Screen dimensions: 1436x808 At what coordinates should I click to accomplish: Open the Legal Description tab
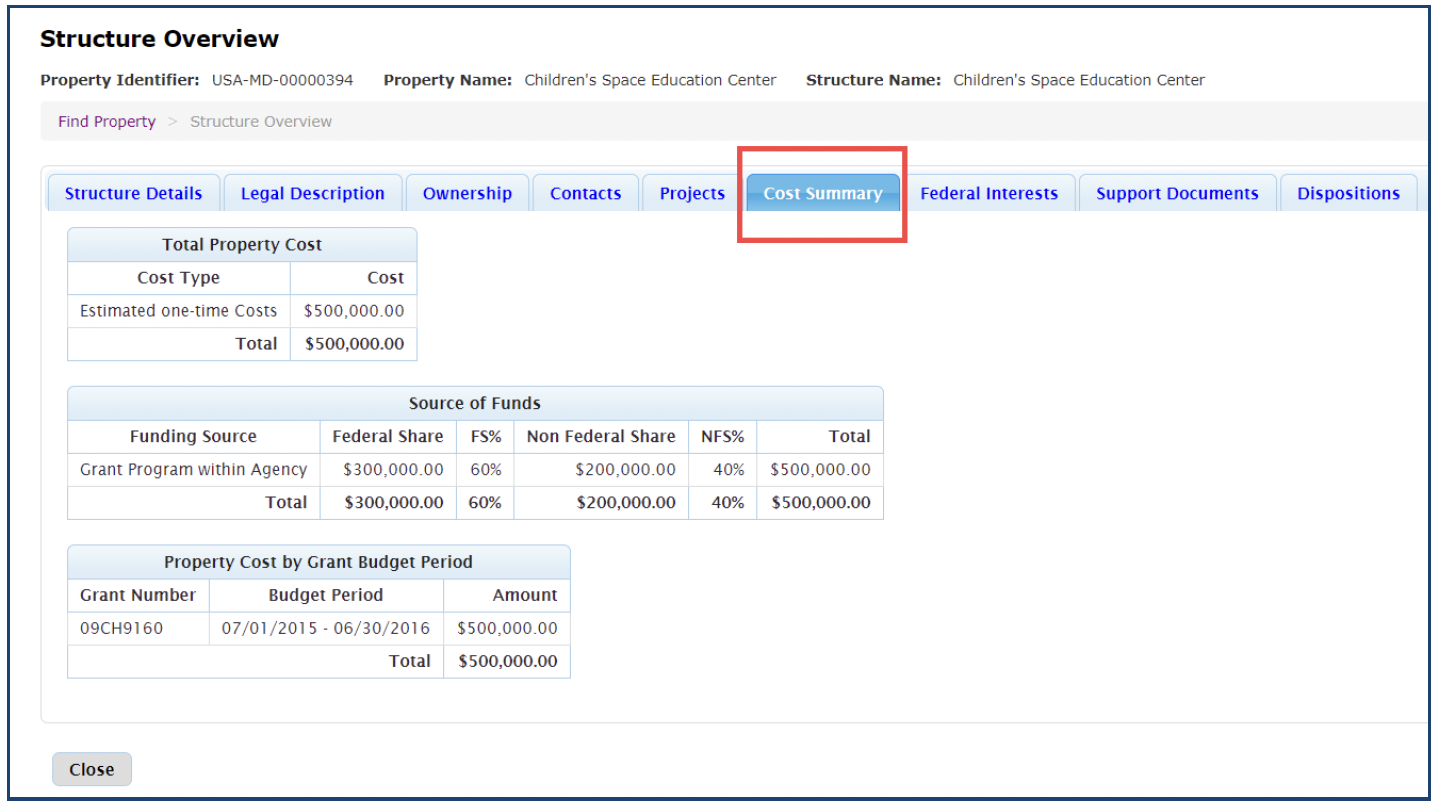tap(312, 194)
